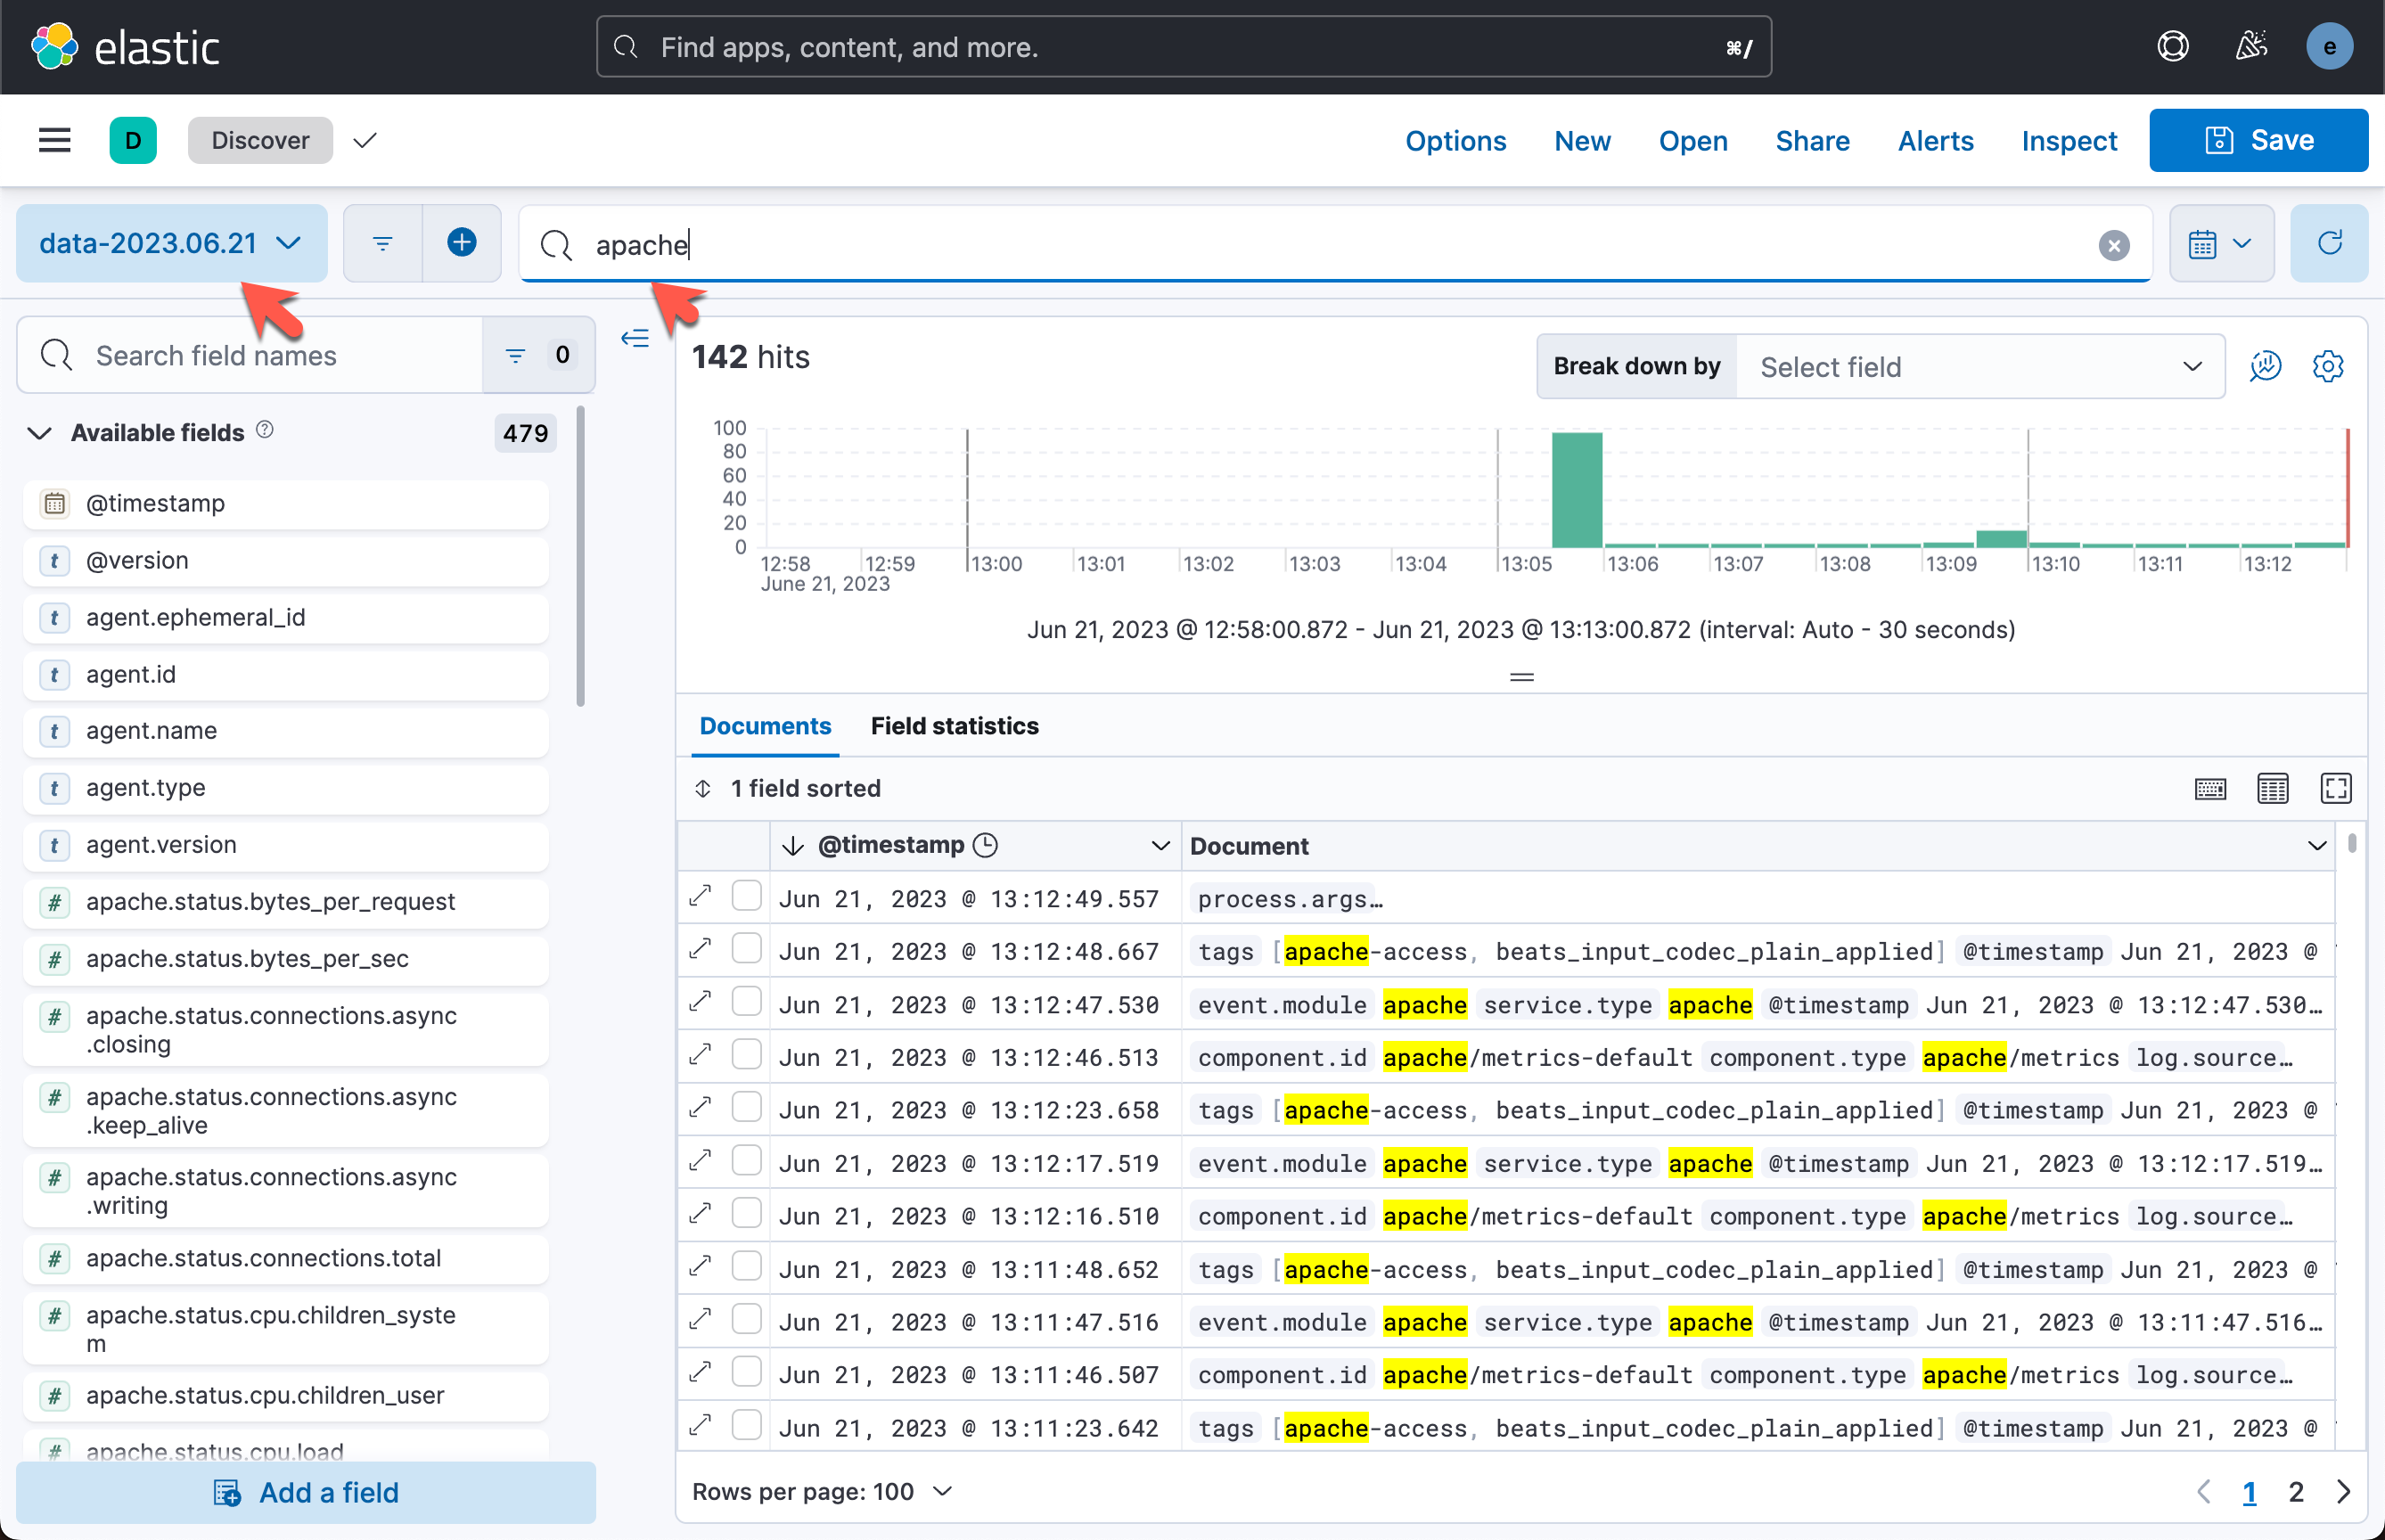Open the Break down by Select field dropdown
This screenshot has width=2385, height=1540.
[1979, 367]
